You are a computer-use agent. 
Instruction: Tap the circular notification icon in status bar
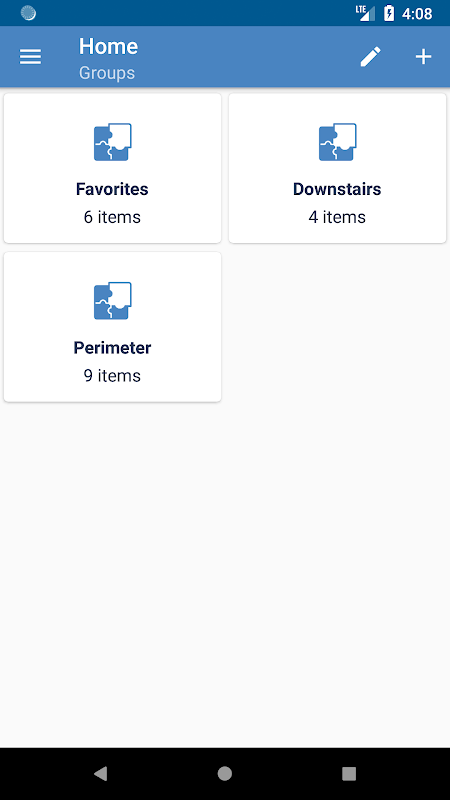(x=29, y=13)
